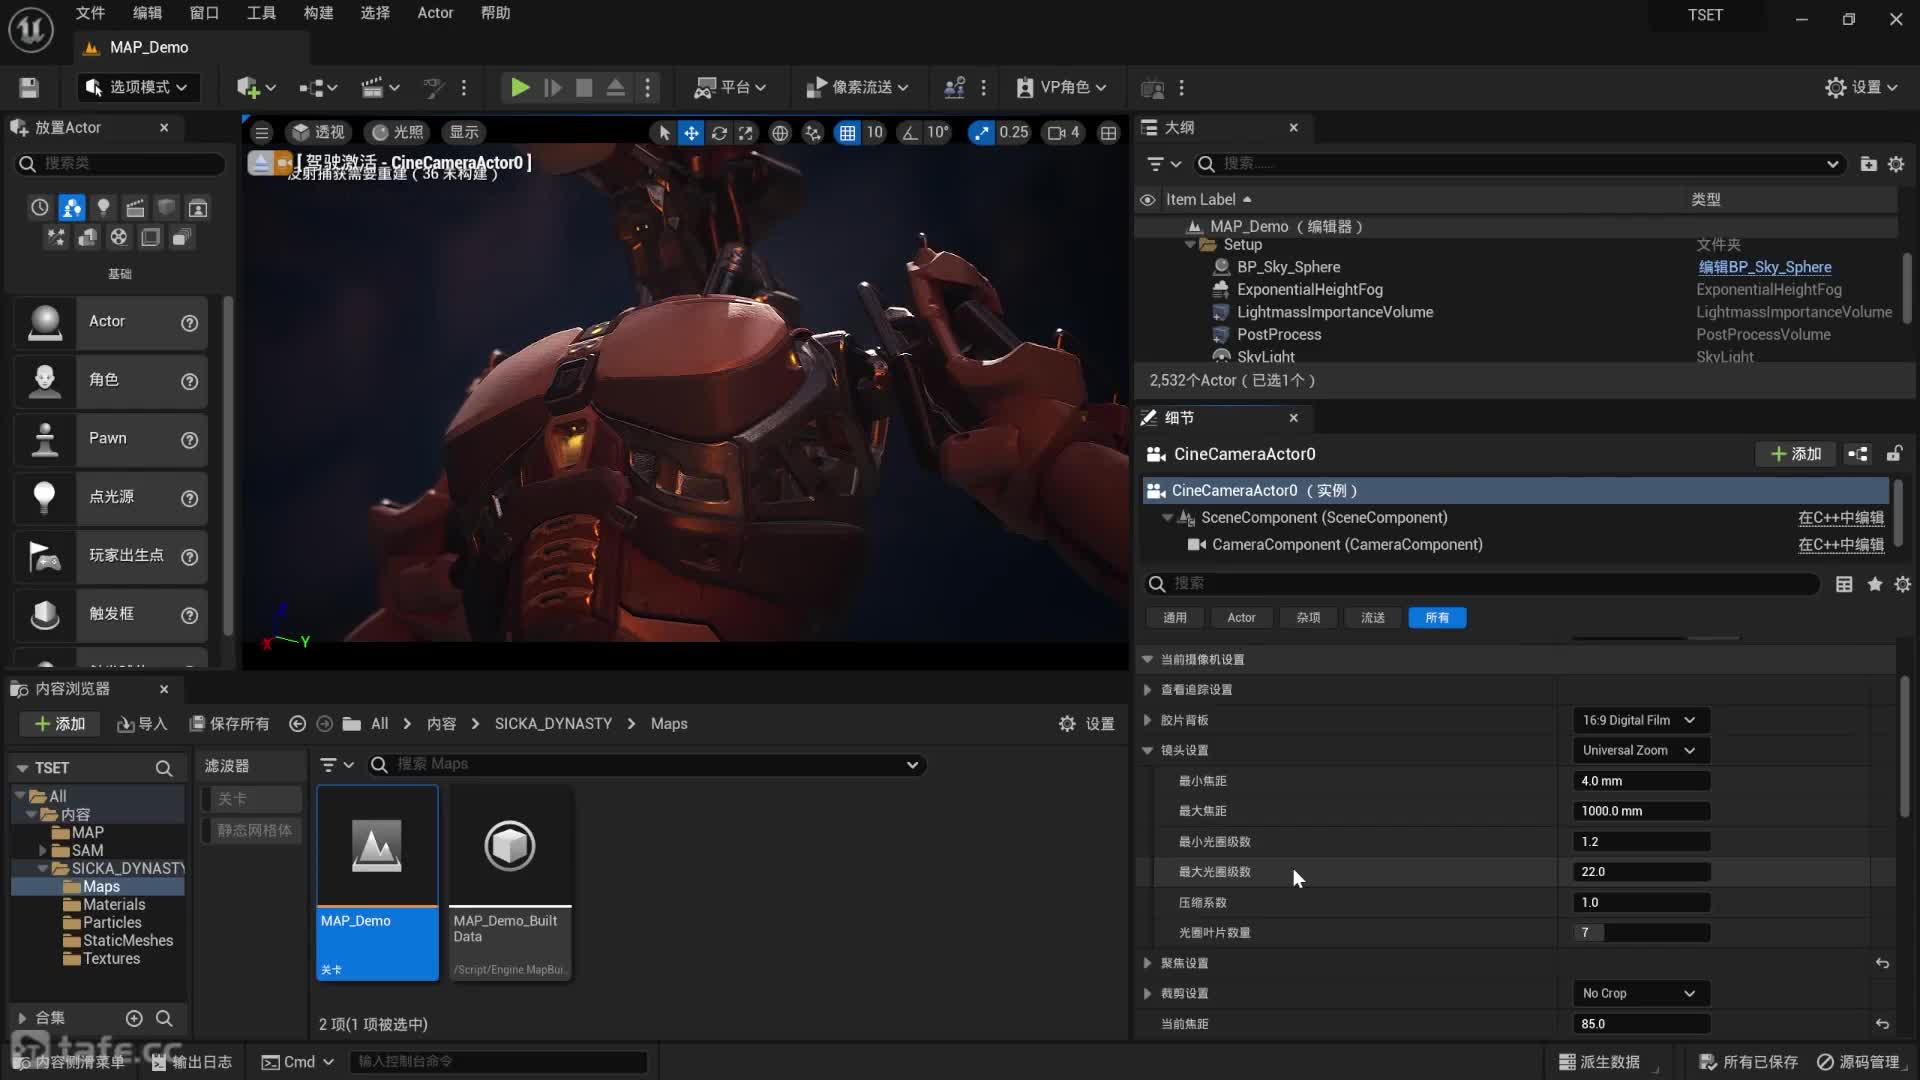Click the Stop simulation button
1920x1080 pixels.
point(584,88)
